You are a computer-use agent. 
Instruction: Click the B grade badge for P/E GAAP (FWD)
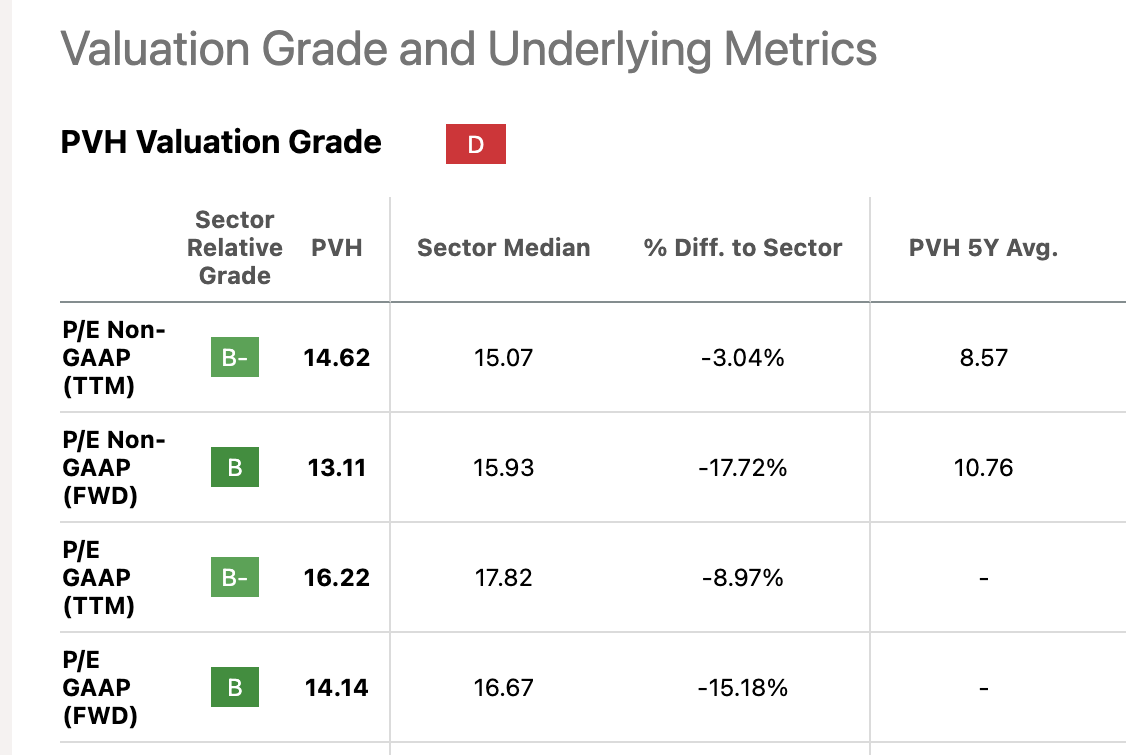coord(235,688)
